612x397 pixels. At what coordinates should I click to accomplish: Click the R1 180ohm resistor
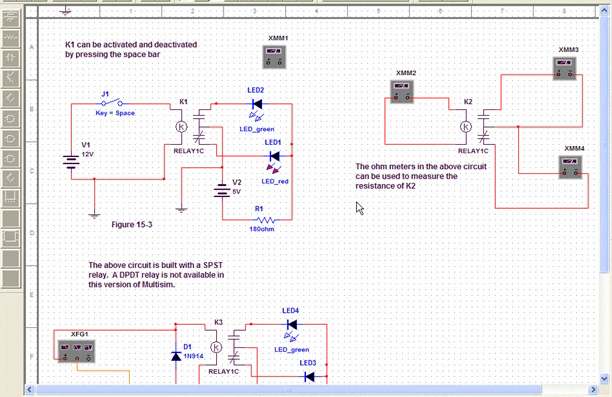click(x=265, y=220)
